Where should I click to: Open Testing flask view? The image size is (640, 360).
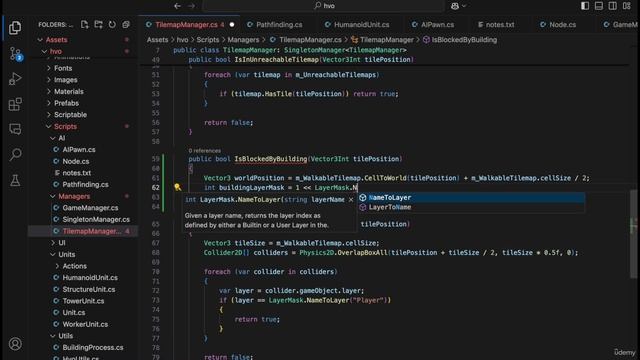point(15,180)
